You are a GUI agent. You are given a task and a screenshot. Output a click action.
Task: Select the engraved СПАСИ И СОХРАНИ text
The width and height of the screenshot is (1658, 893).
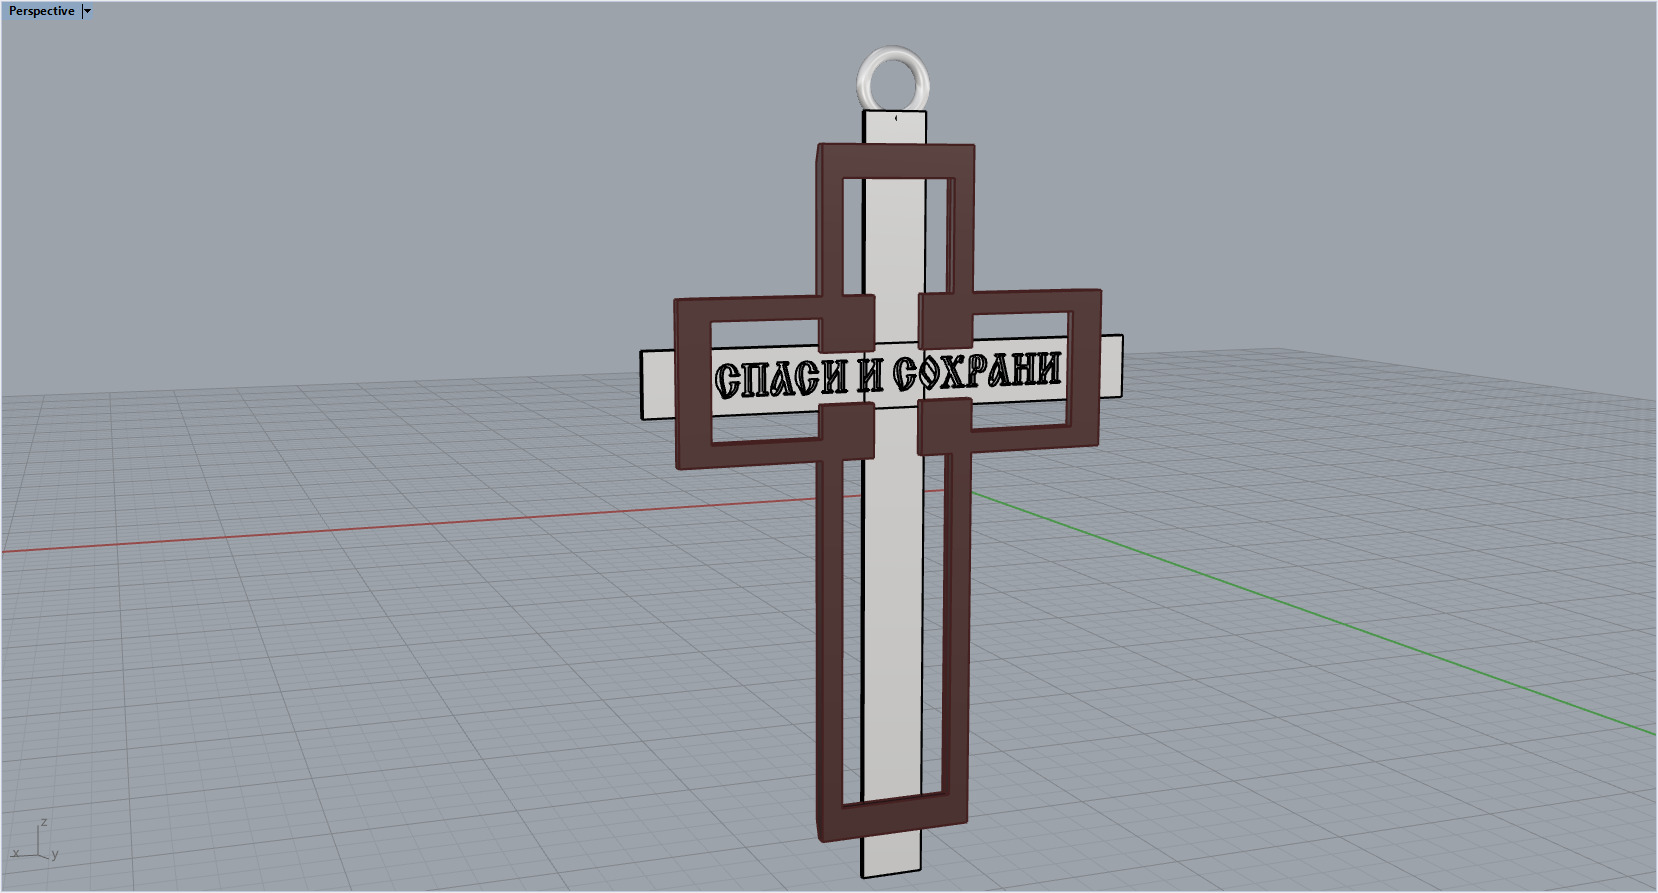(887, 375)
